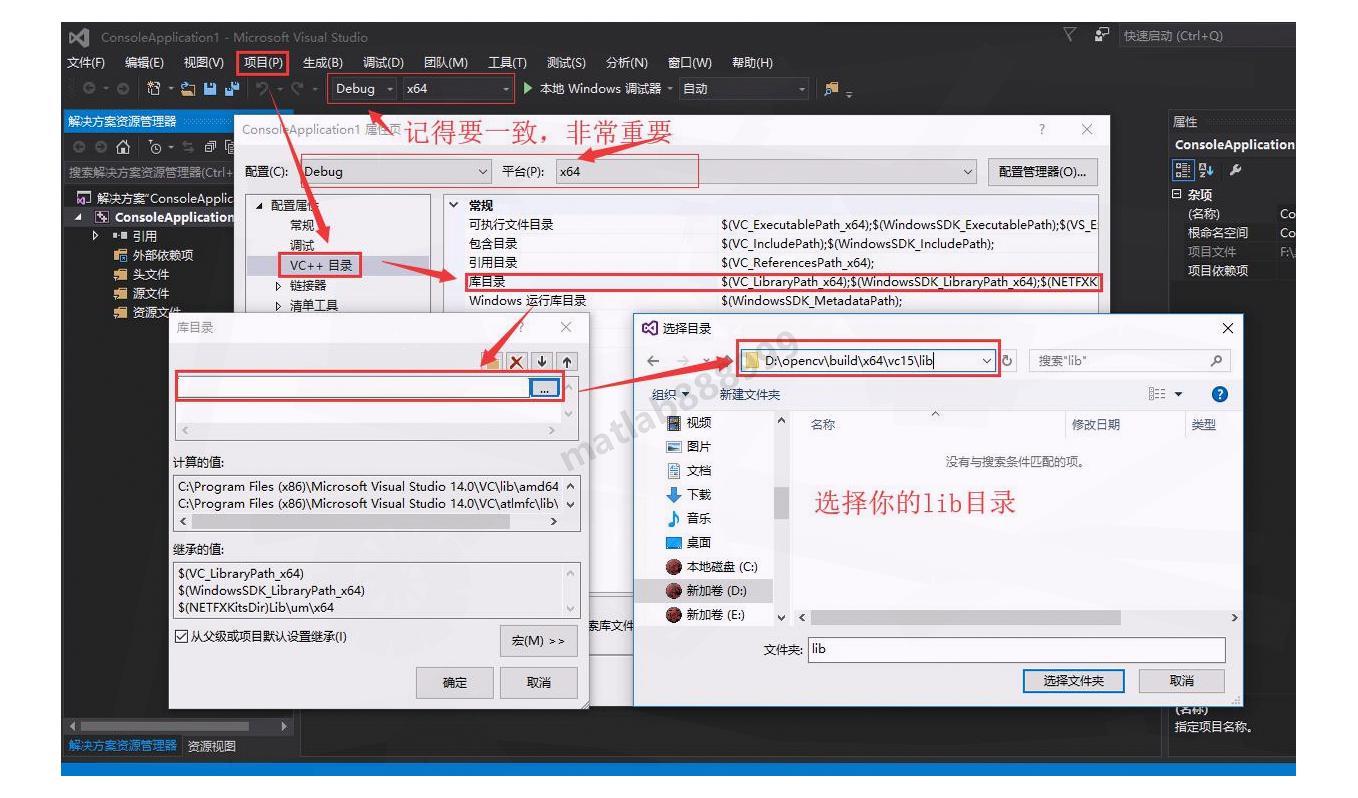This screenshot has width=1358, height=798.
Task: Click the ellipsis browse button in edit line
Action: pyautogui.click(x=543, y=390)
